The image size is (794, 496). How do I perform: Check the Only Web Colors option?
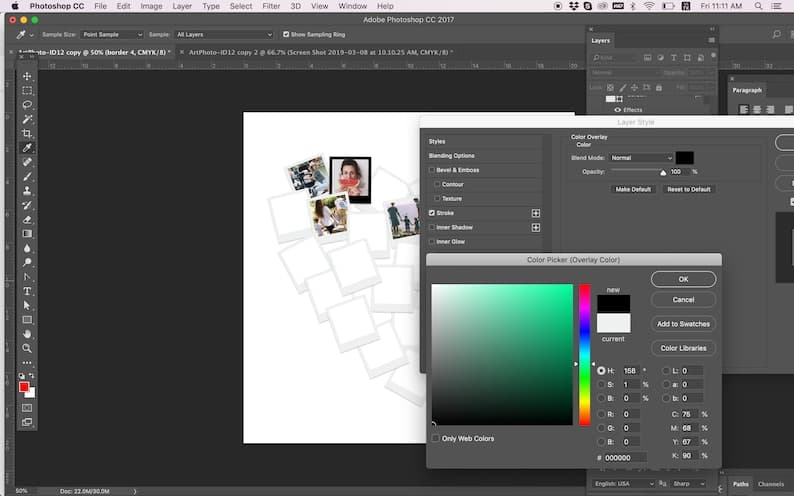click(x=435, y=438)
